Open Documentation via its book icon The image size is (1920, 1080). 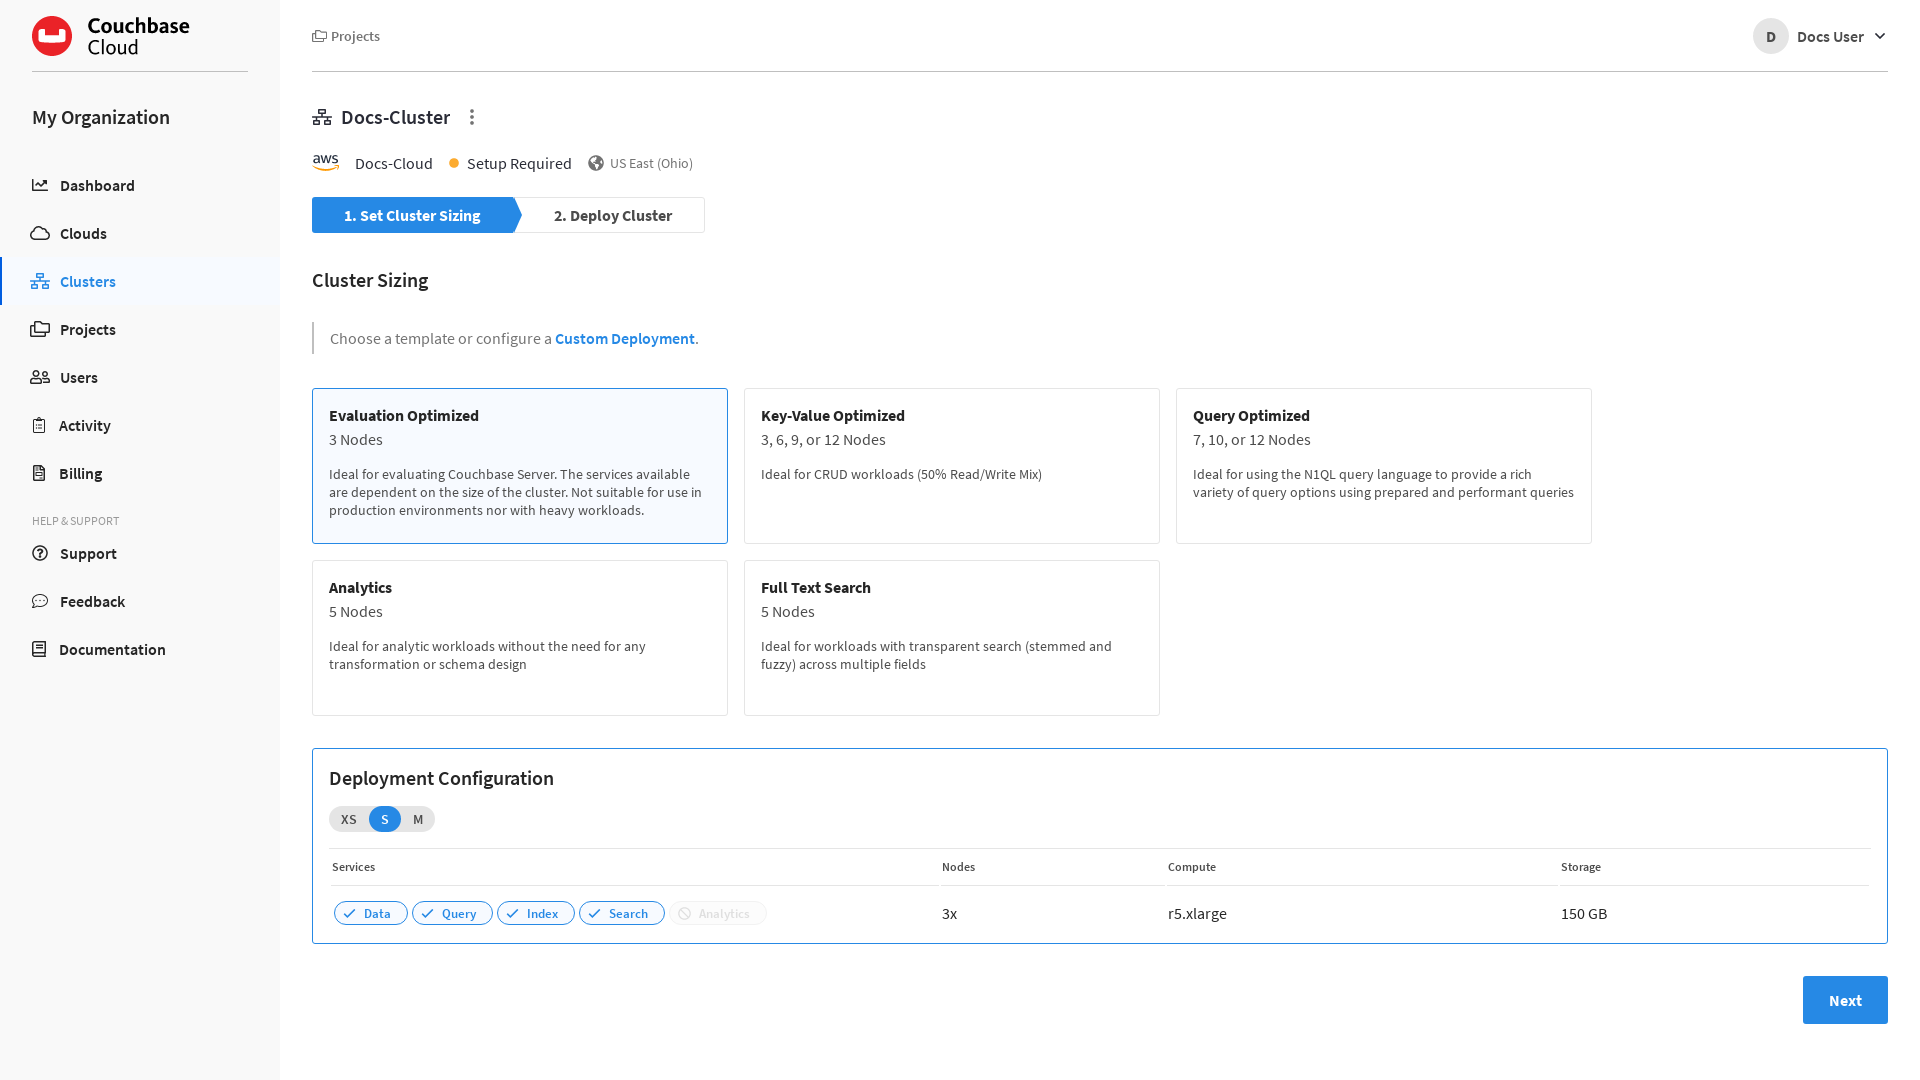point(39,649)
